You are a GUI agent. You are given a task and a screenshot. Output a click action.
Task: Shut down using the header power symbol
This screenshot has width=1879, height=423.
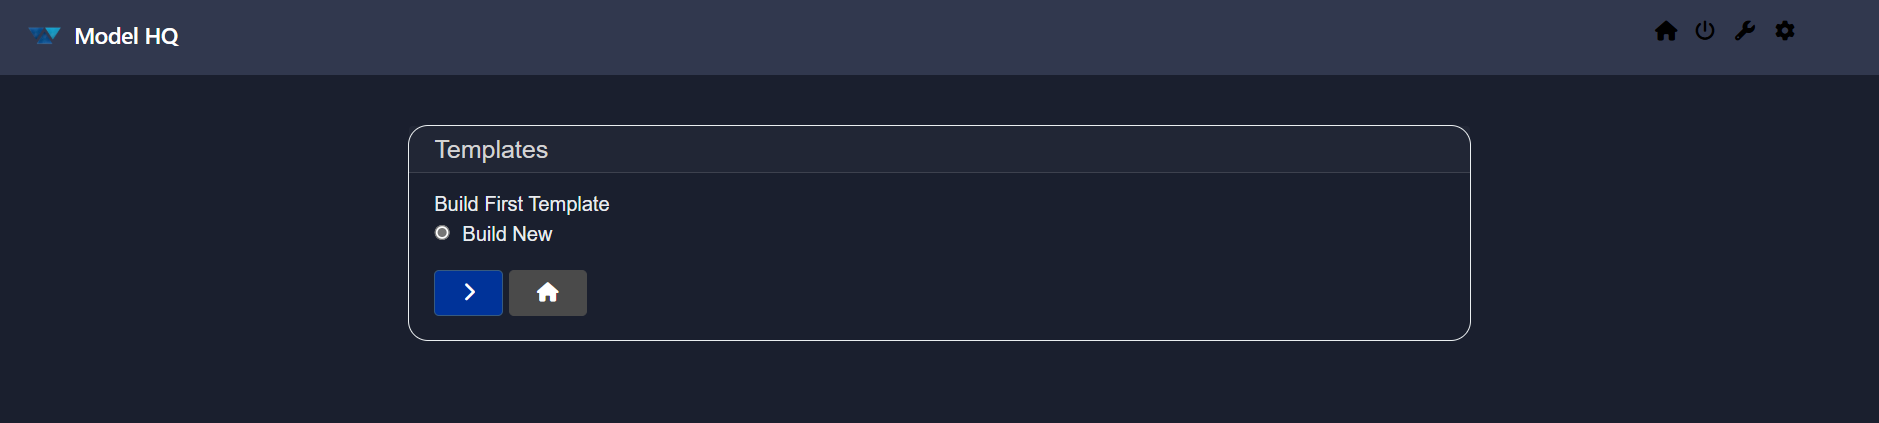[x=1705, y=31]
